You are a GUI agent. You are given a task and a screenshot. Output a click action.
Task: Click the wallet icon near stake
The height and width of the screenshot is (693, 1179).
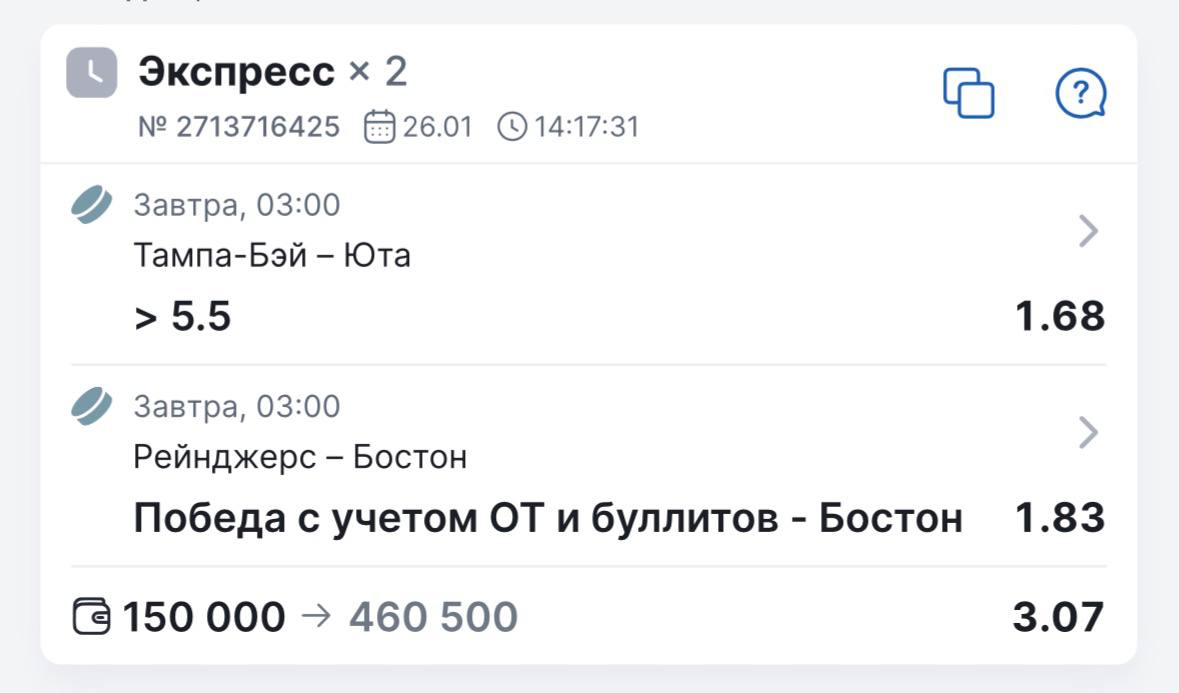92,616
